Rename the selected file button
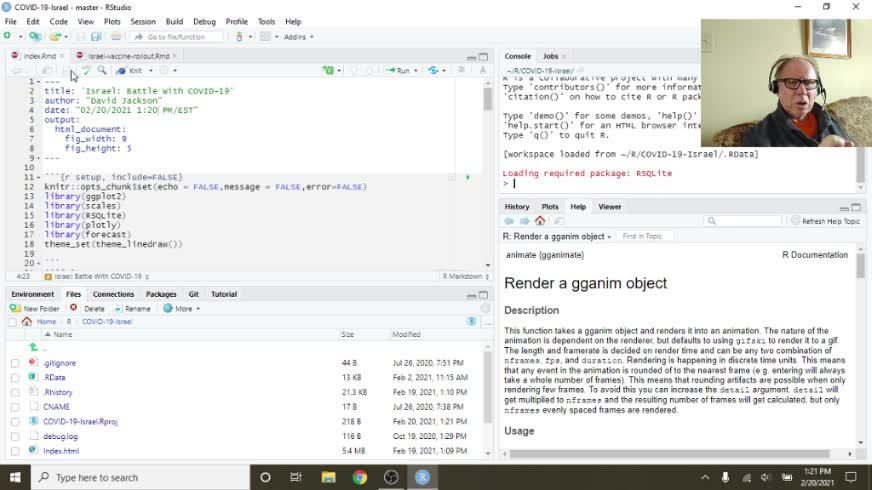Screen dimensions: 872x490 [x=132, y=309]
